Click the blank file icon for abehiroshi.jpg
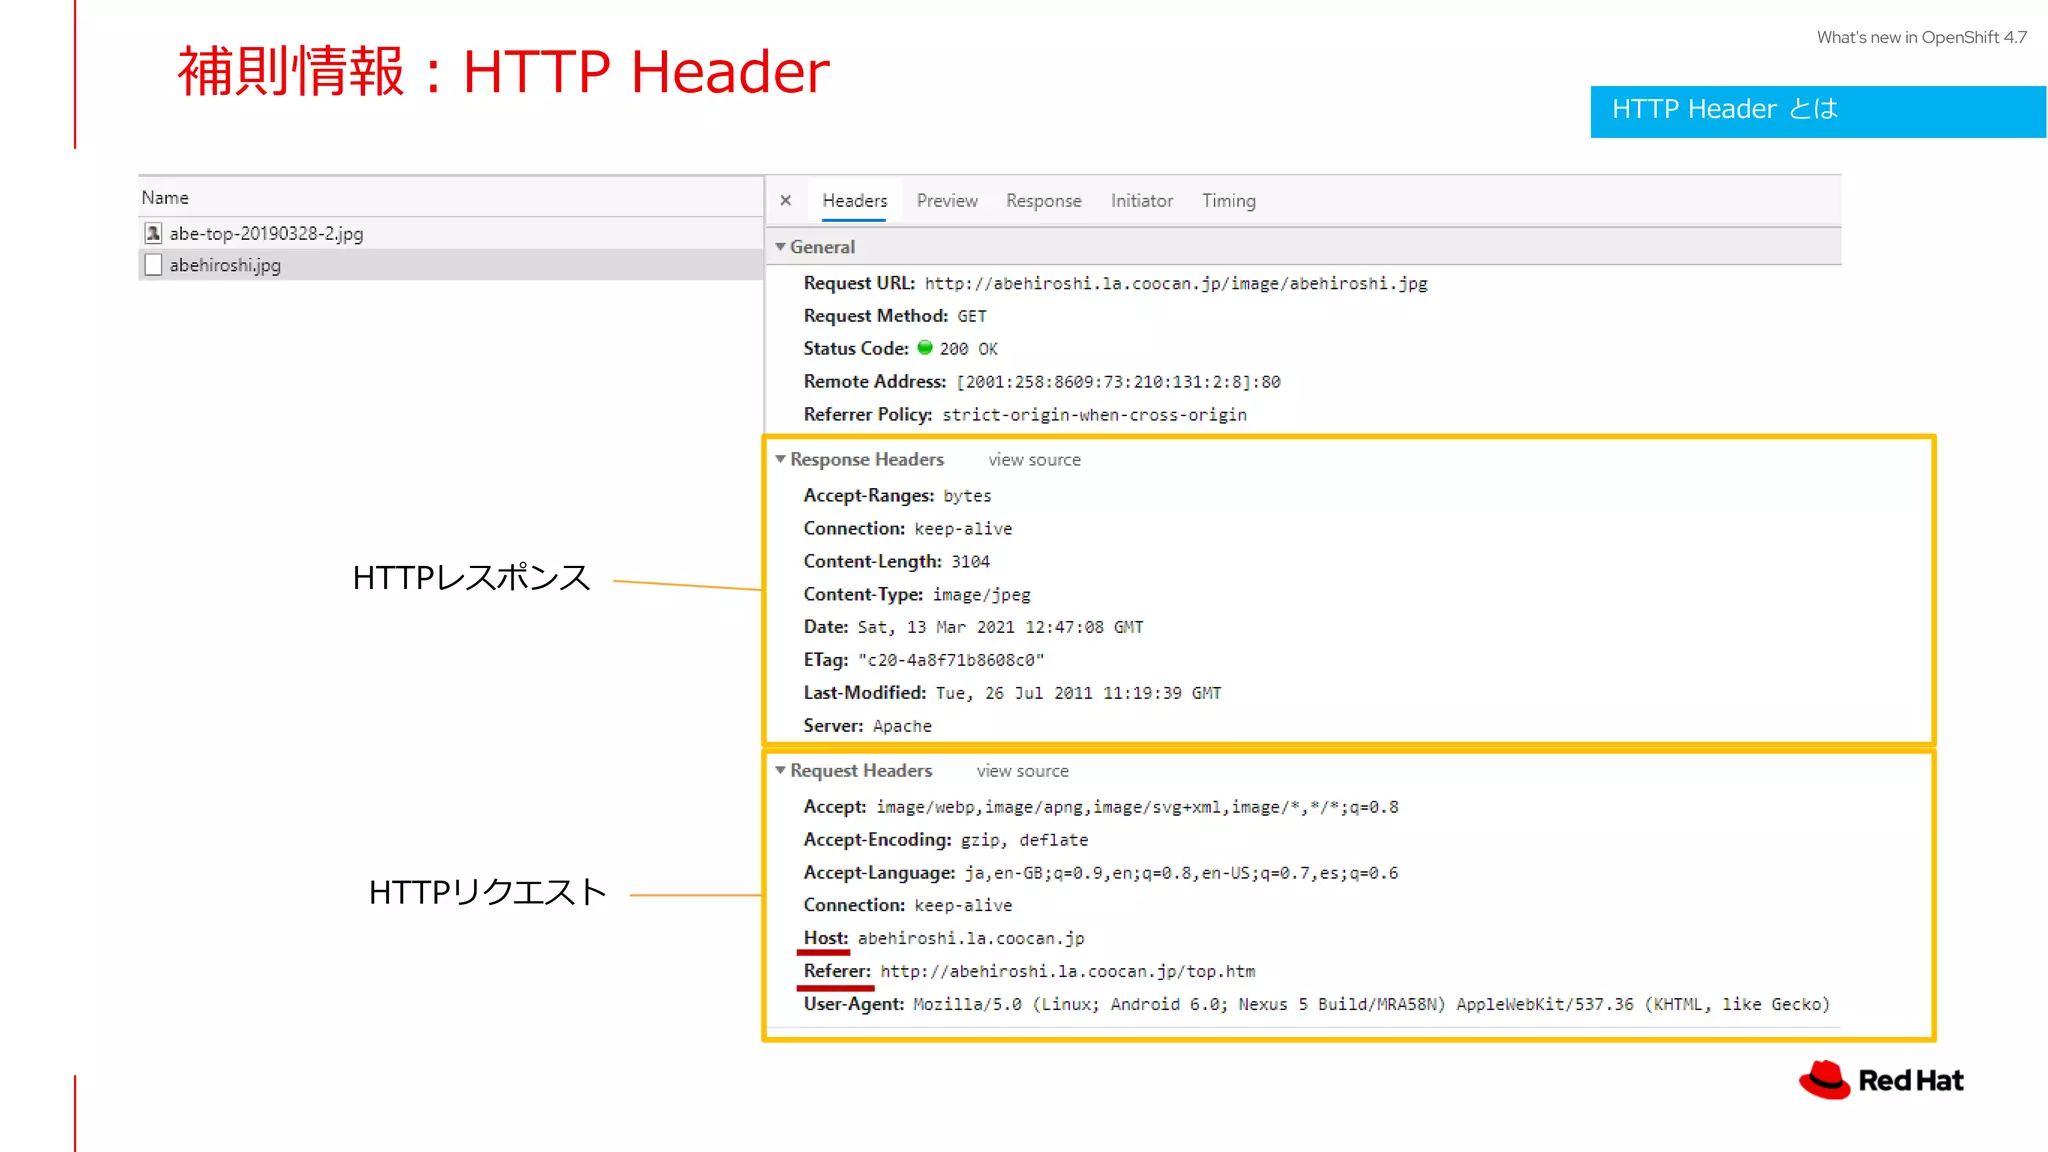 153,265
